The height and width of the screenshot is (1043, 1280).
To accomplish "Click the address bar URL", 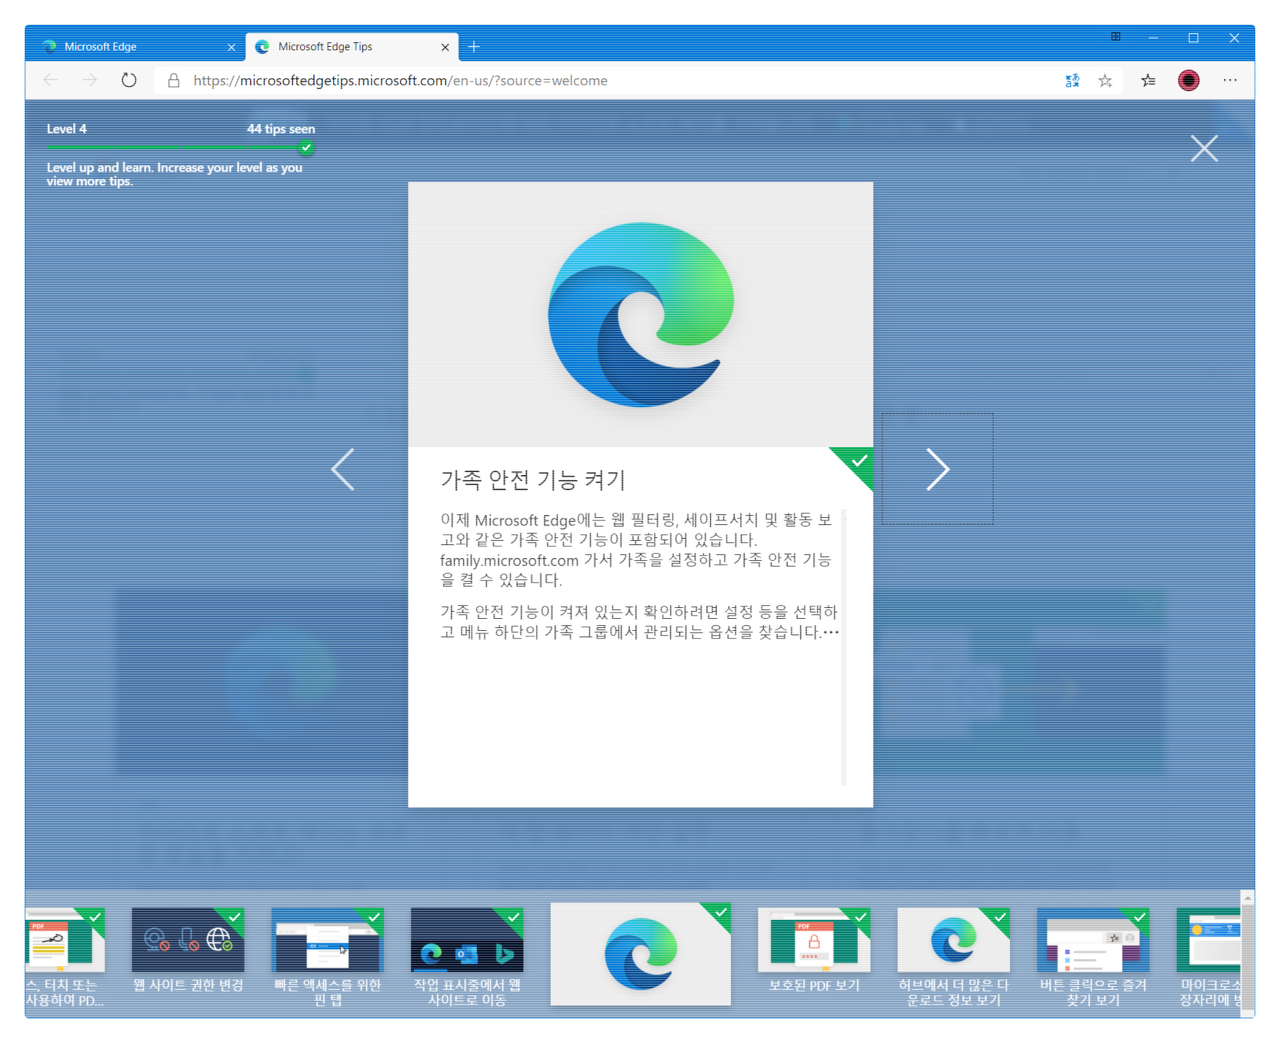I will click(x=400, y=81).
